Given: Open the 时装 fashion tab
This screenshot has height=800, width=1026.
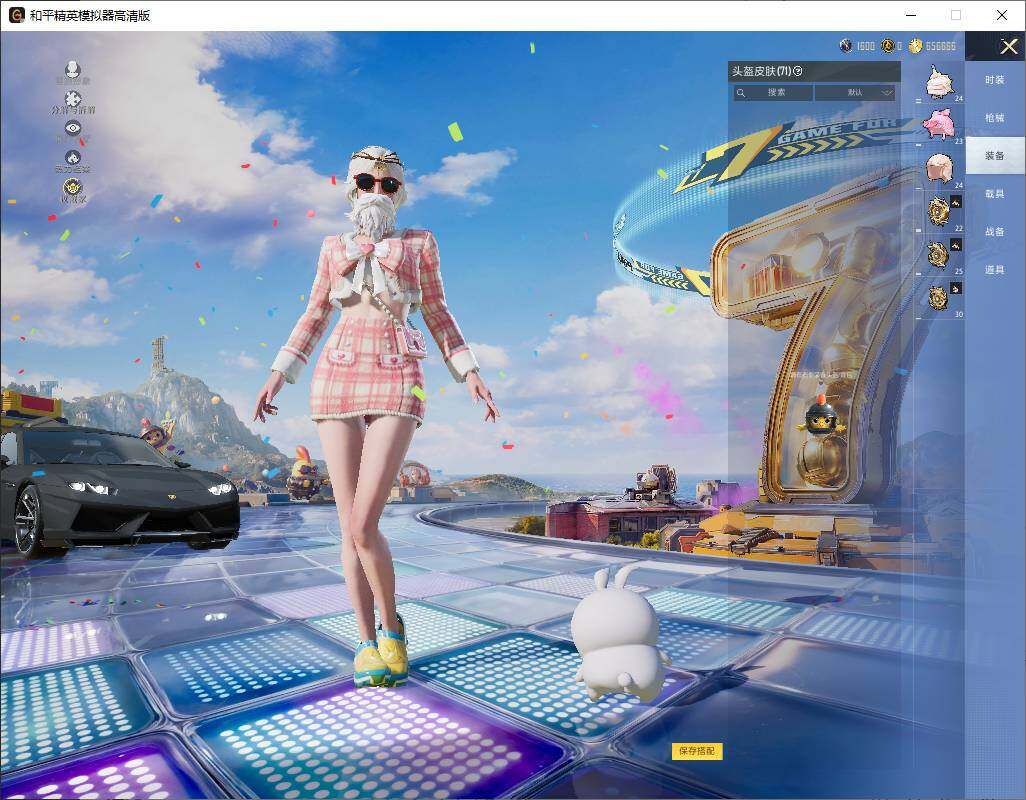Looking at the screenshot, I should tap(995, 80).
